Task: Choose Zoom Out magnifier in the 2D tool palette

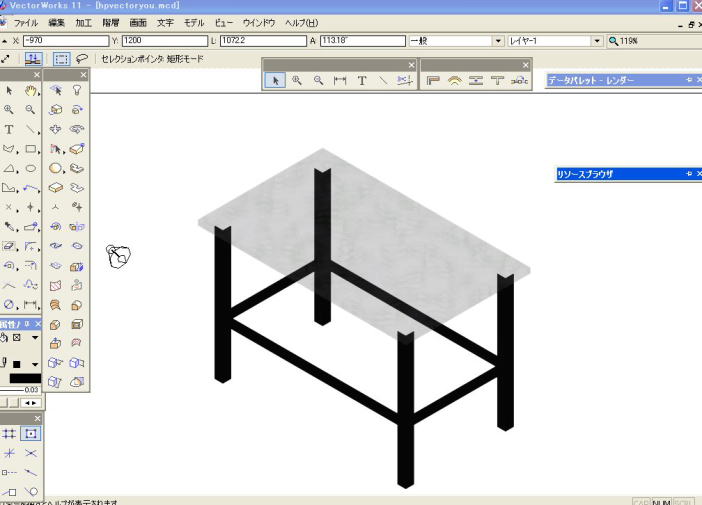Action: pyautogui.click(x=30, y=110)
